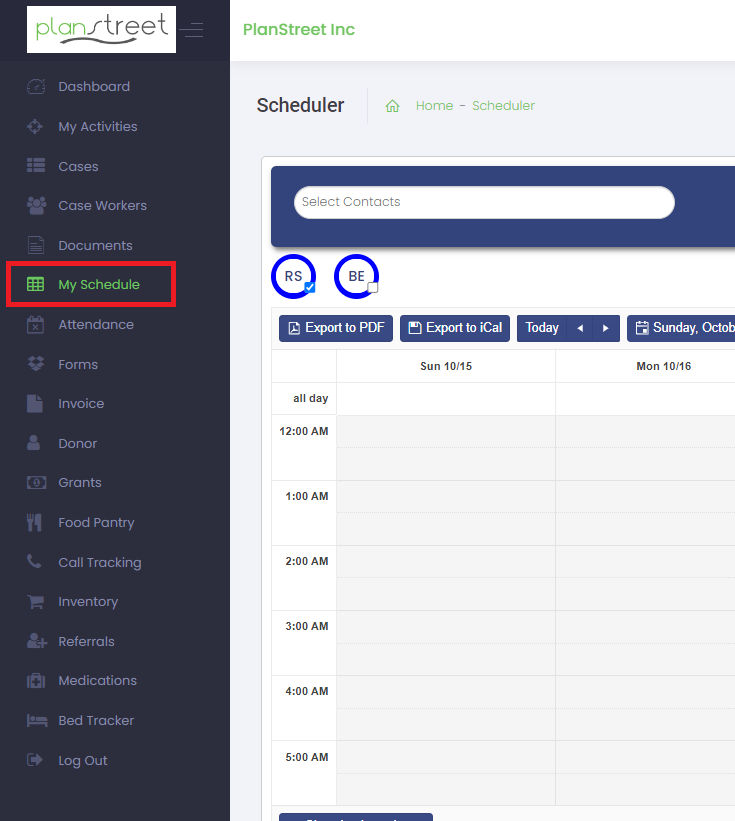Open Dashboard menu item

coord(94,86)
